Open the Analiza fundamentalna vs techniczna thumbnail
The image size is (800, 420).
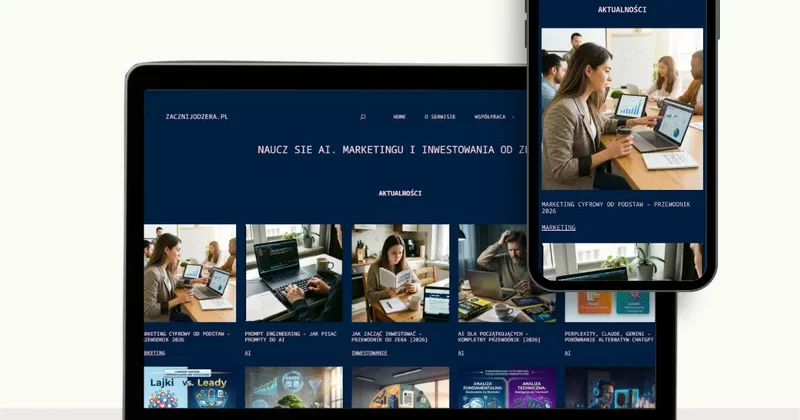[x=505, y=388]
